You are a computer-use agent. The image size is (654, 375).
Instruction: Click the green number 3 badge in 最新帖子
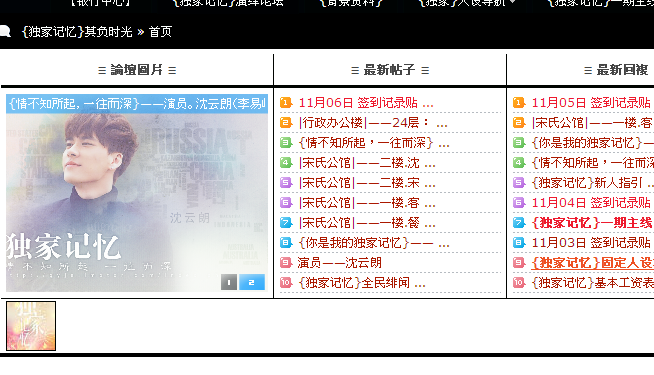286,142
